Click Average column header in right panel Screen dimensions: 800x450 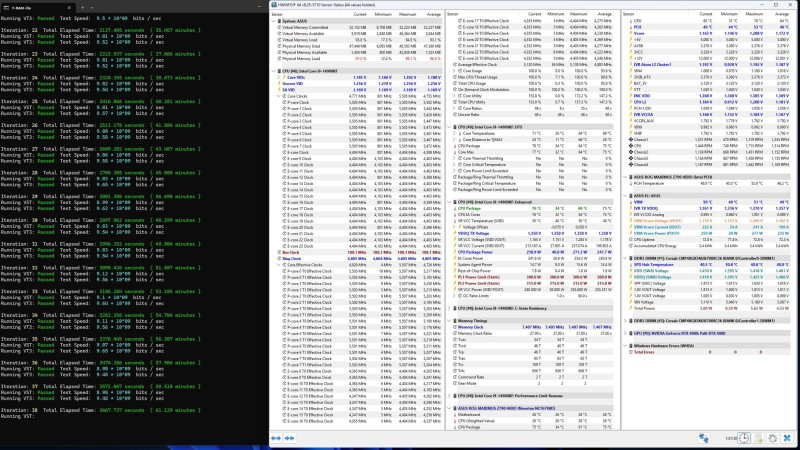pyautogui.click(x=781, y=14)
